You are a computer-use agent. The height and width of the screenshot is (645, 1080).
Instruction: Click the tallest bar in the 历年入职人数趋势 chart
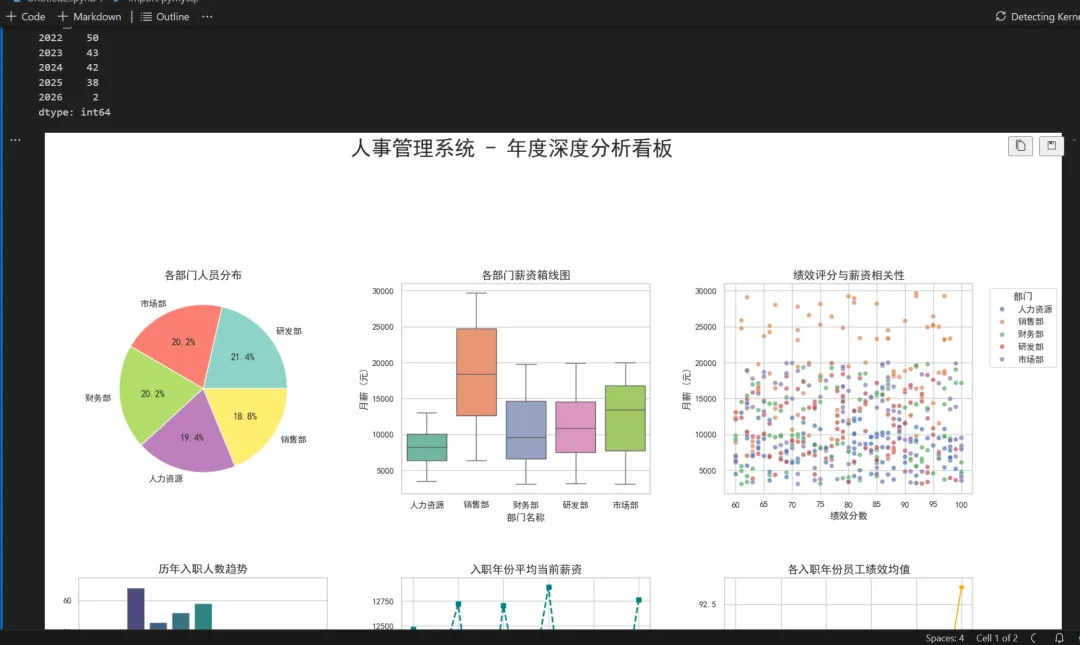coord(136,608)
